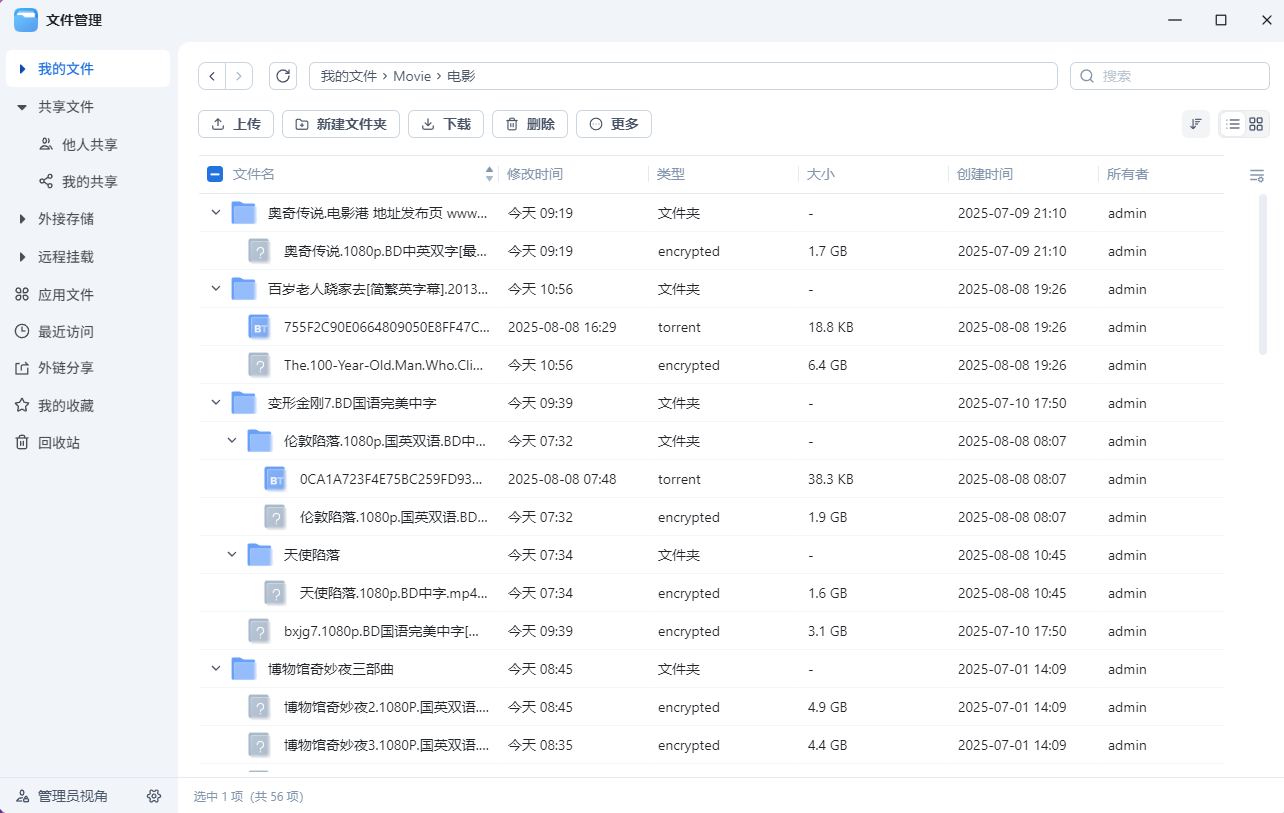The image size is (1284, 813).
Task: Click the 修改时间 column header
Action: click(x=535, y=174)
